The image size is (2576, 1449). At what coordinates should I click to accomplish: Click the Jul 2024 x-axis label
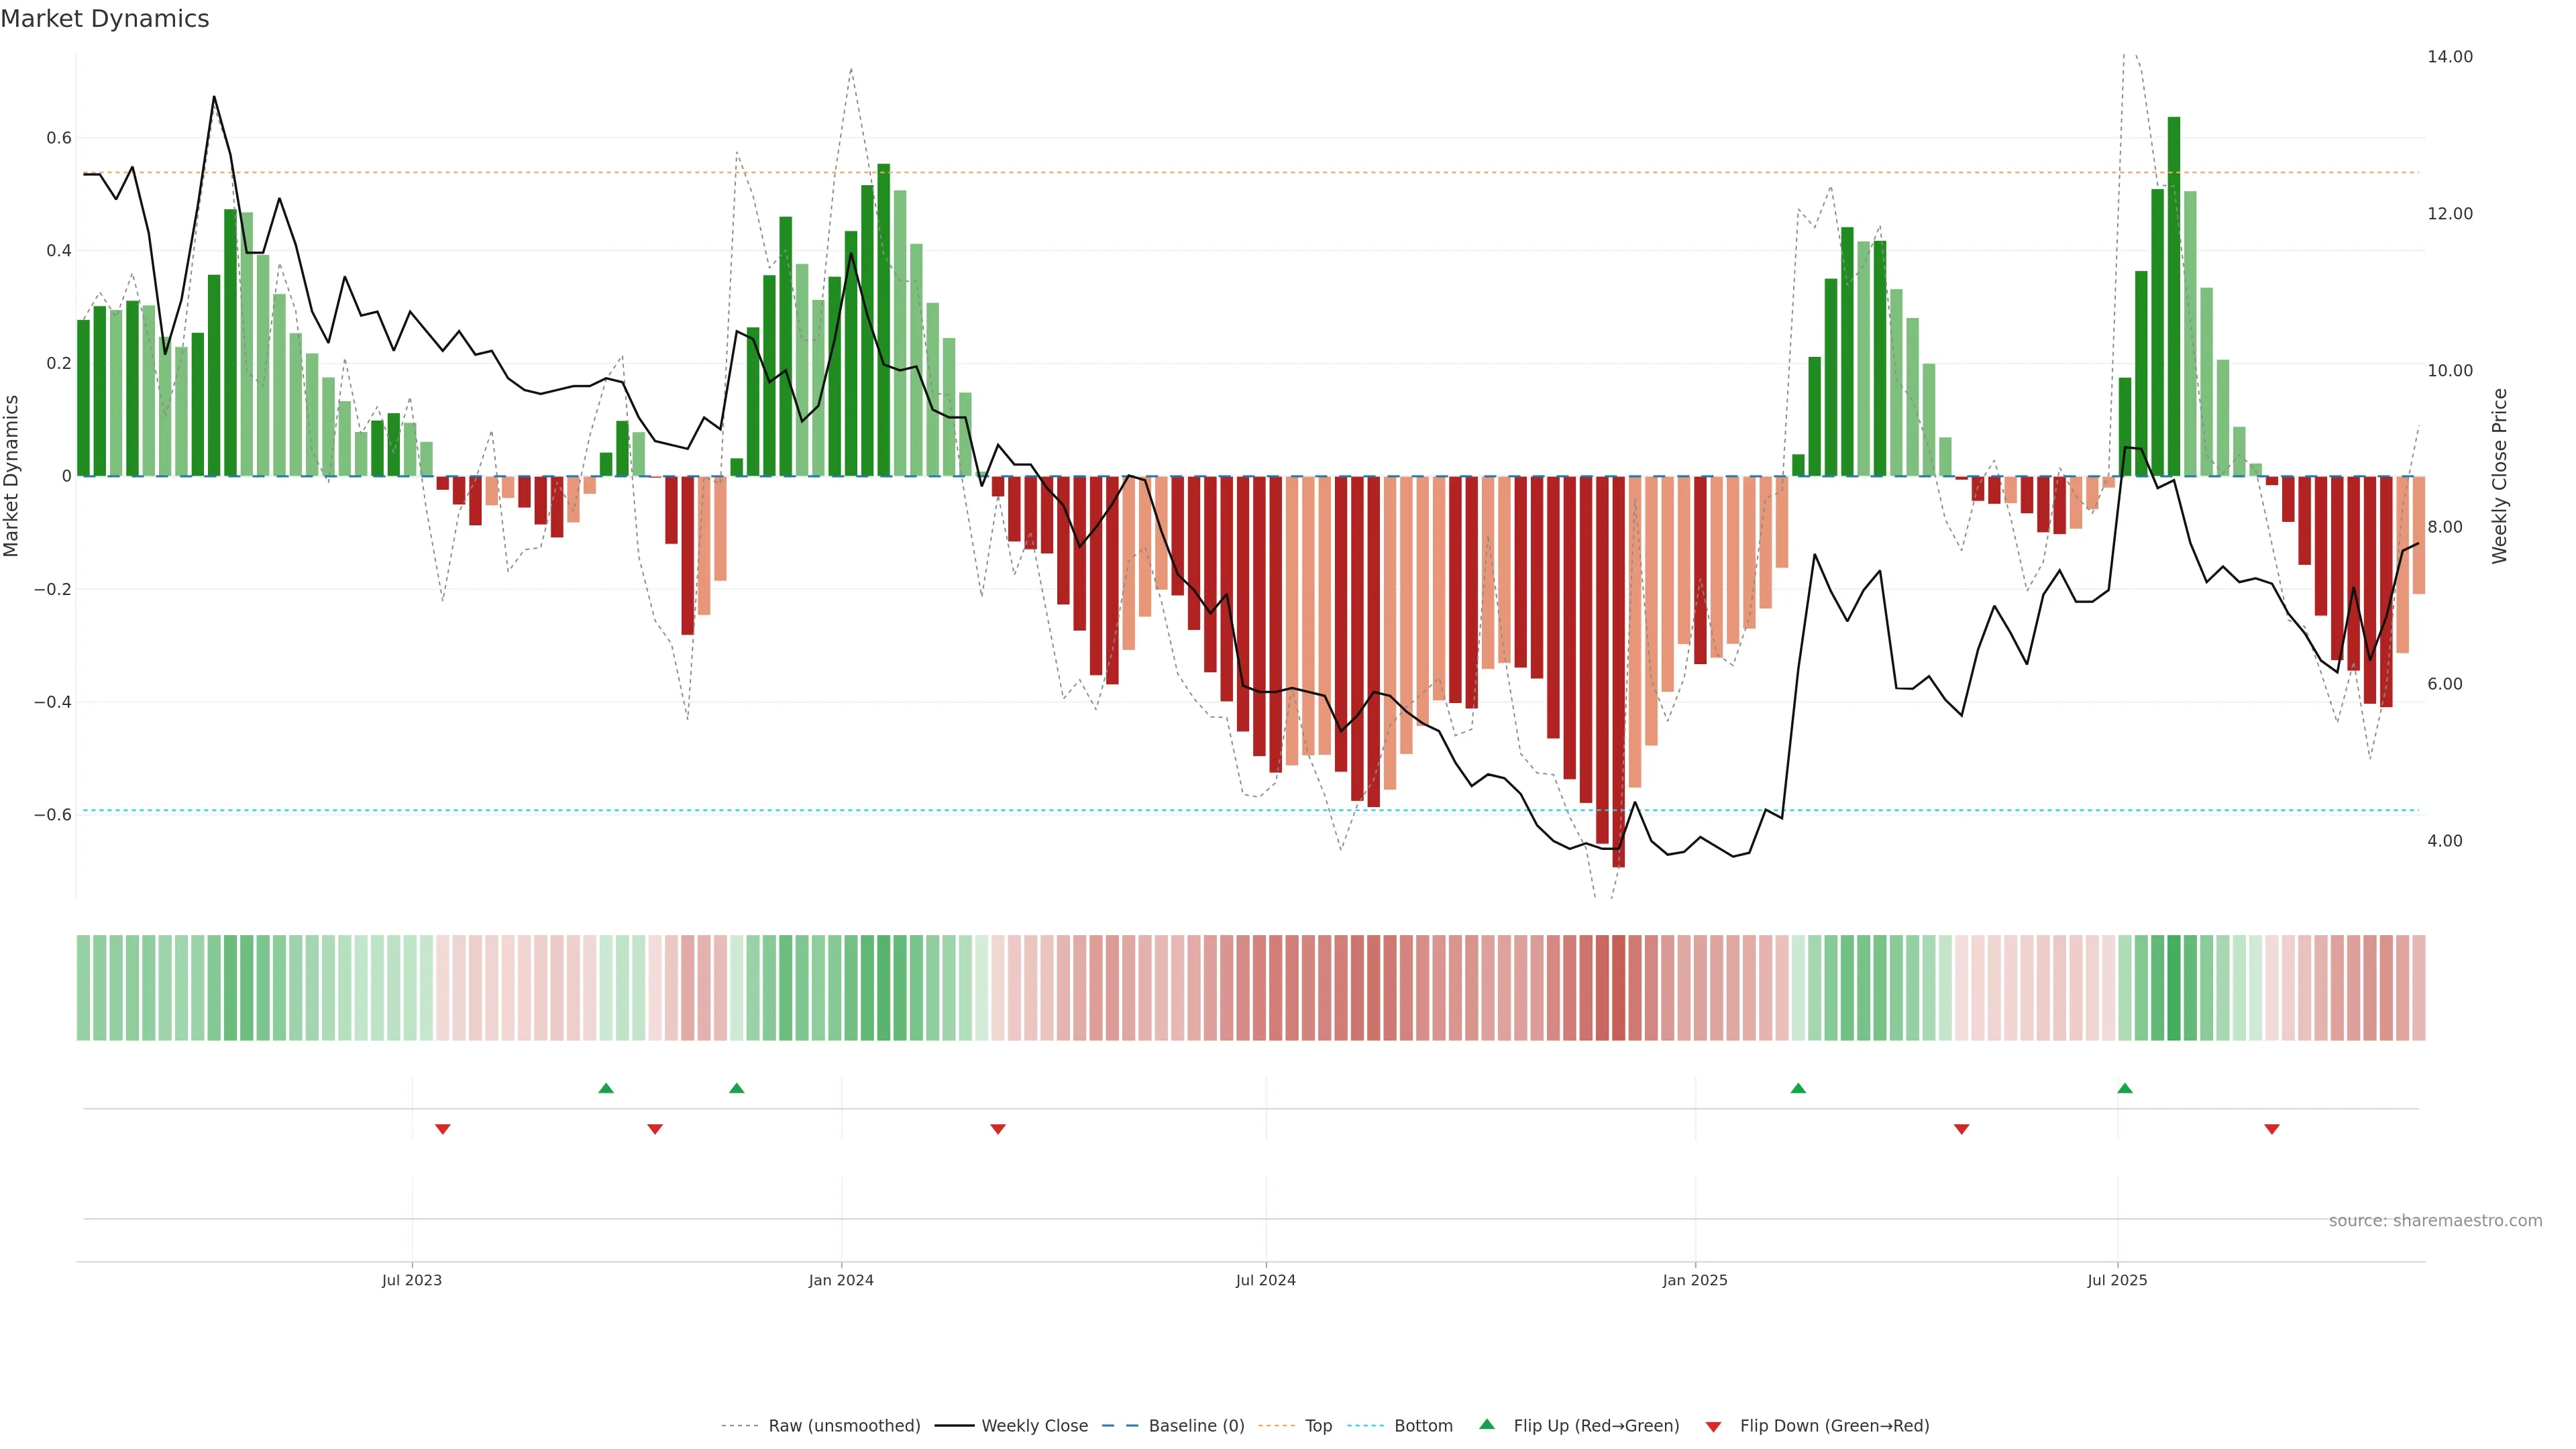pyautogui.click(x=1265, y=1280)
